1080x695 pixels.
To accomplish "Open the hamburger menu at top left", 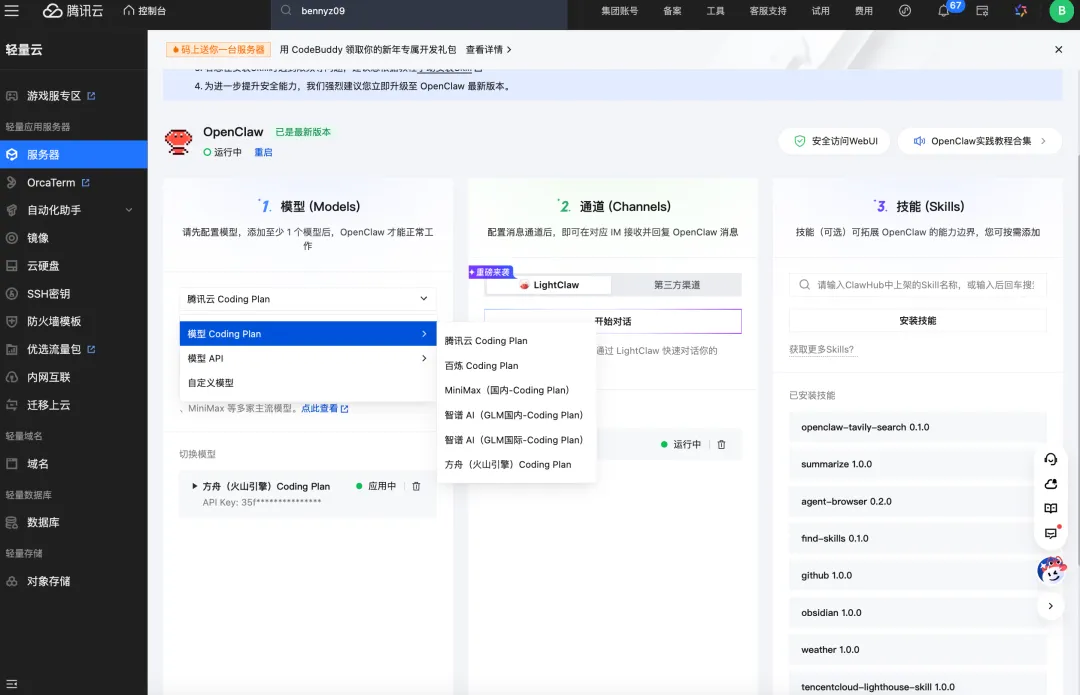I will (12, 11).
